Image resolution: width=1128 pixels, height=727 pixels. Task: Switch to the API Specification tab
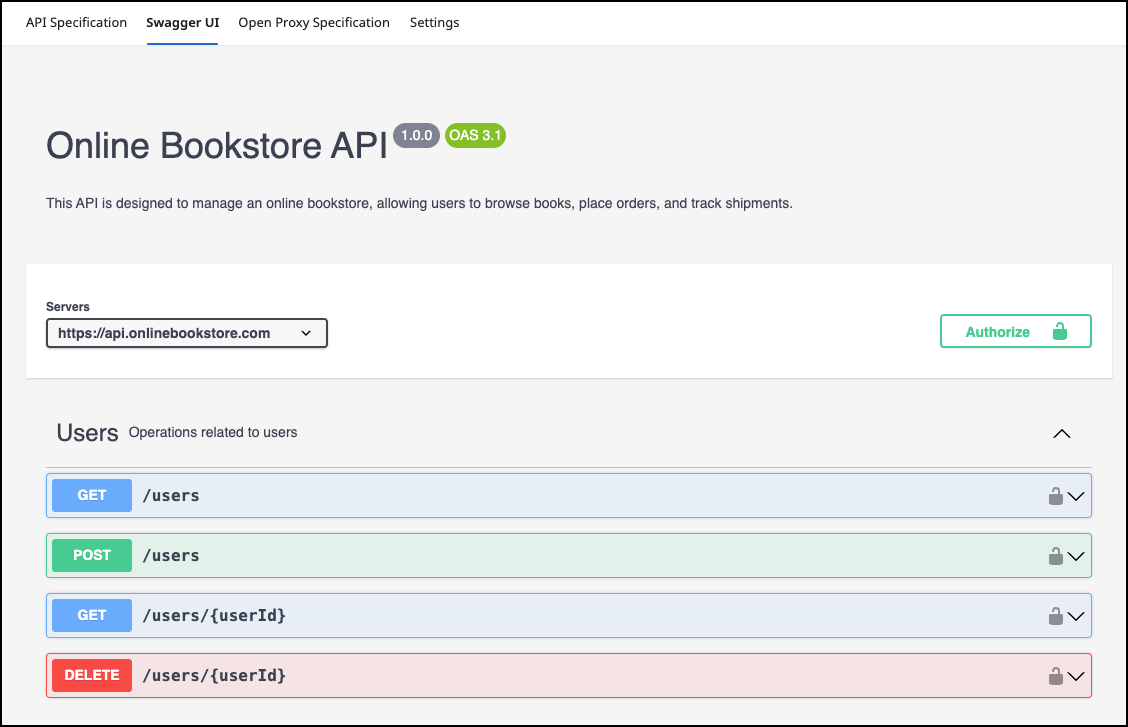76,22
